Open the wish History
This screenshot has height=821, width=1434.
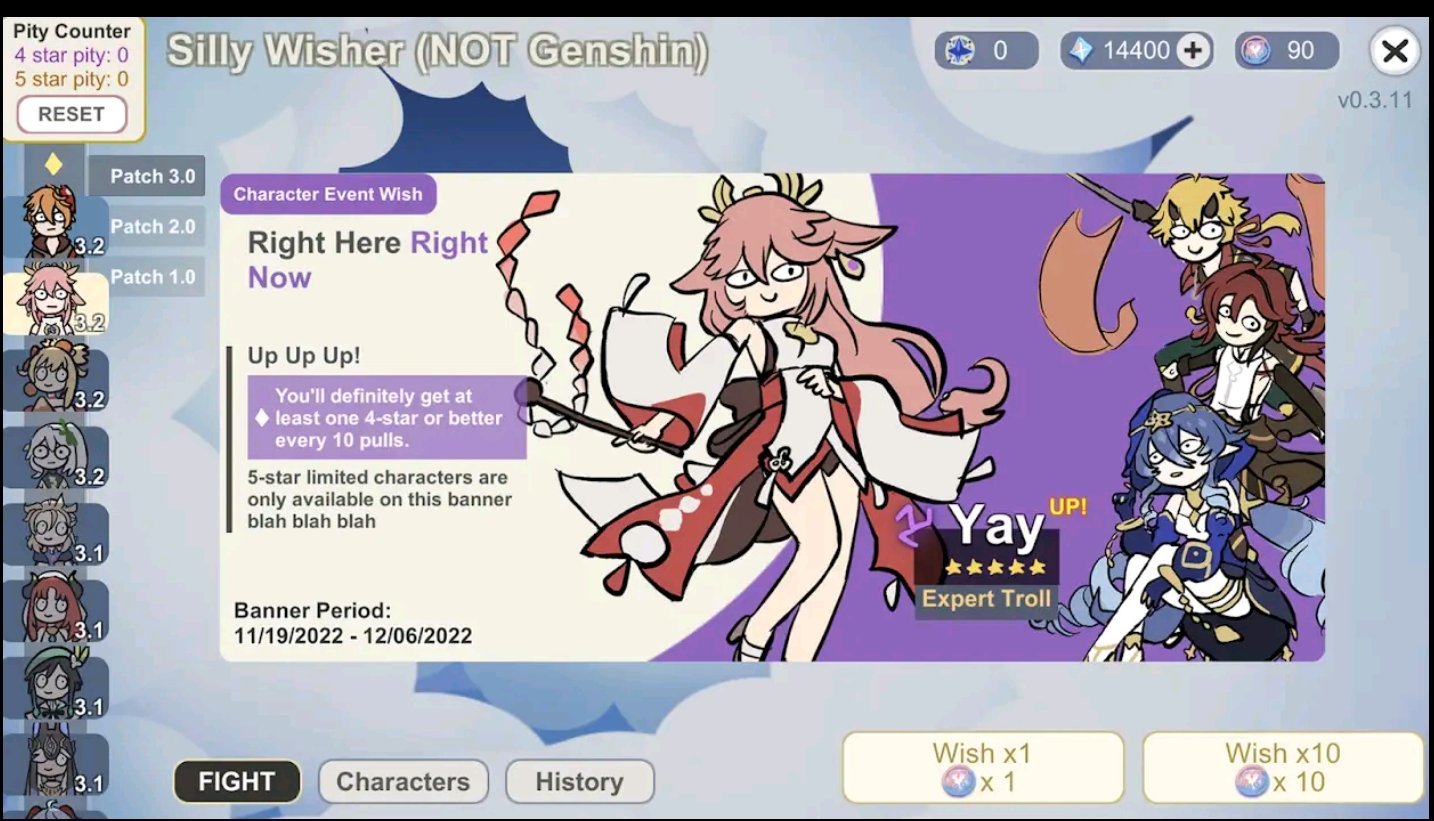click(579, 782)
